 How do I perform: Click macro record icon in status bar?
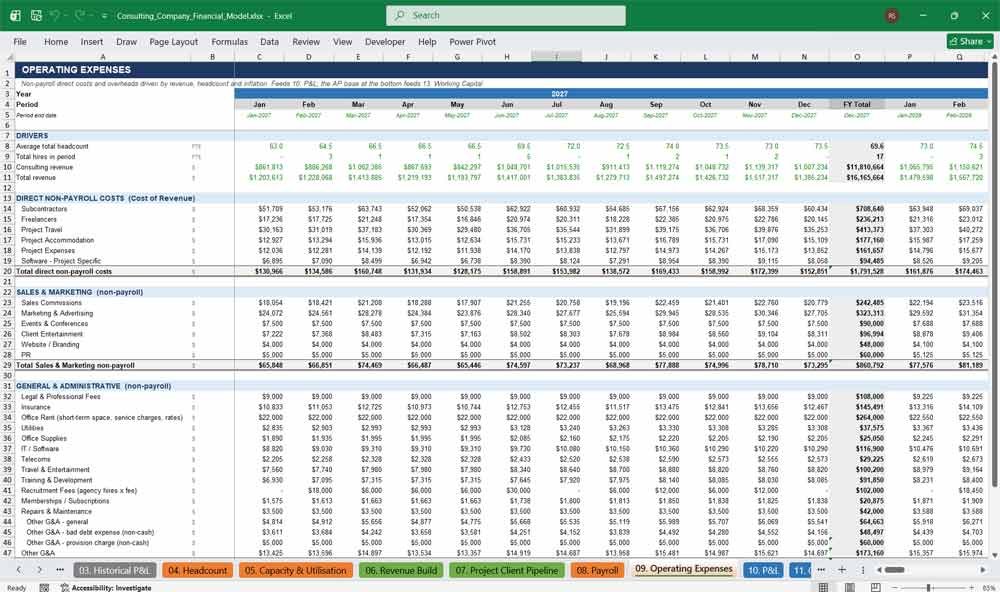(44, 588)
